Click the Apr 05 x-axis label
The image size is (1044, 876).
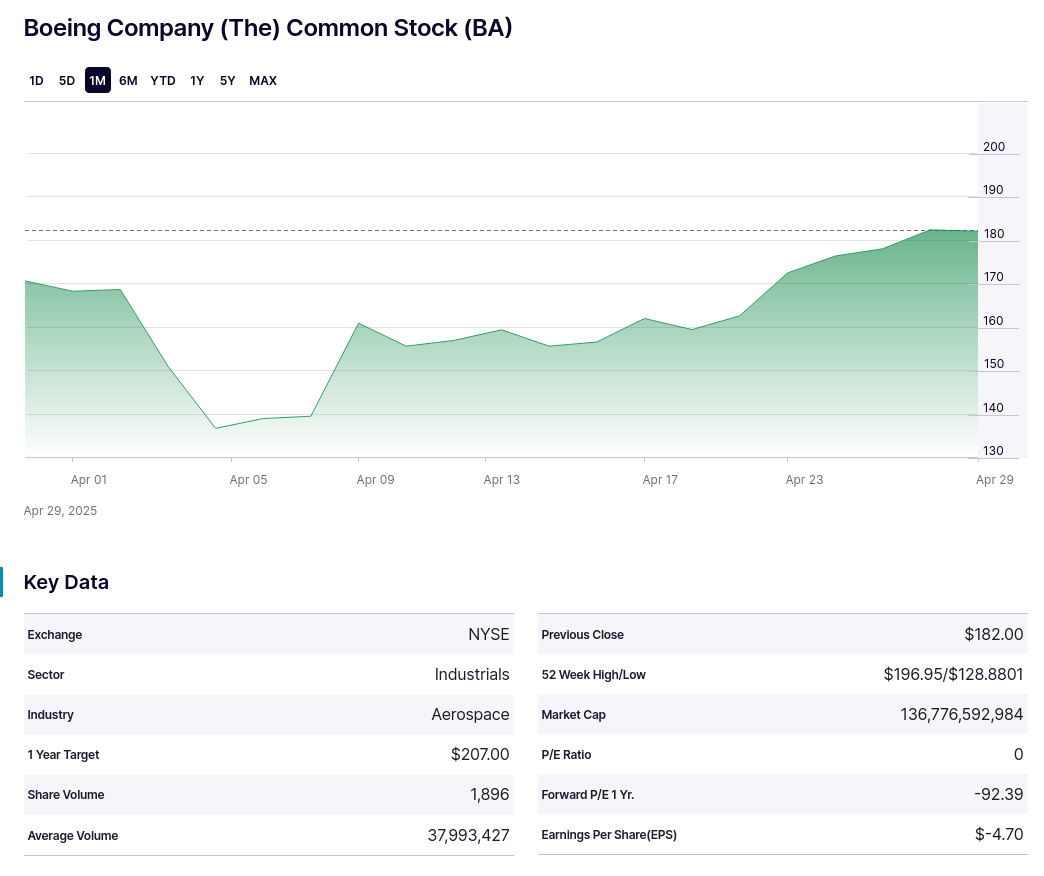coord(248,479)
